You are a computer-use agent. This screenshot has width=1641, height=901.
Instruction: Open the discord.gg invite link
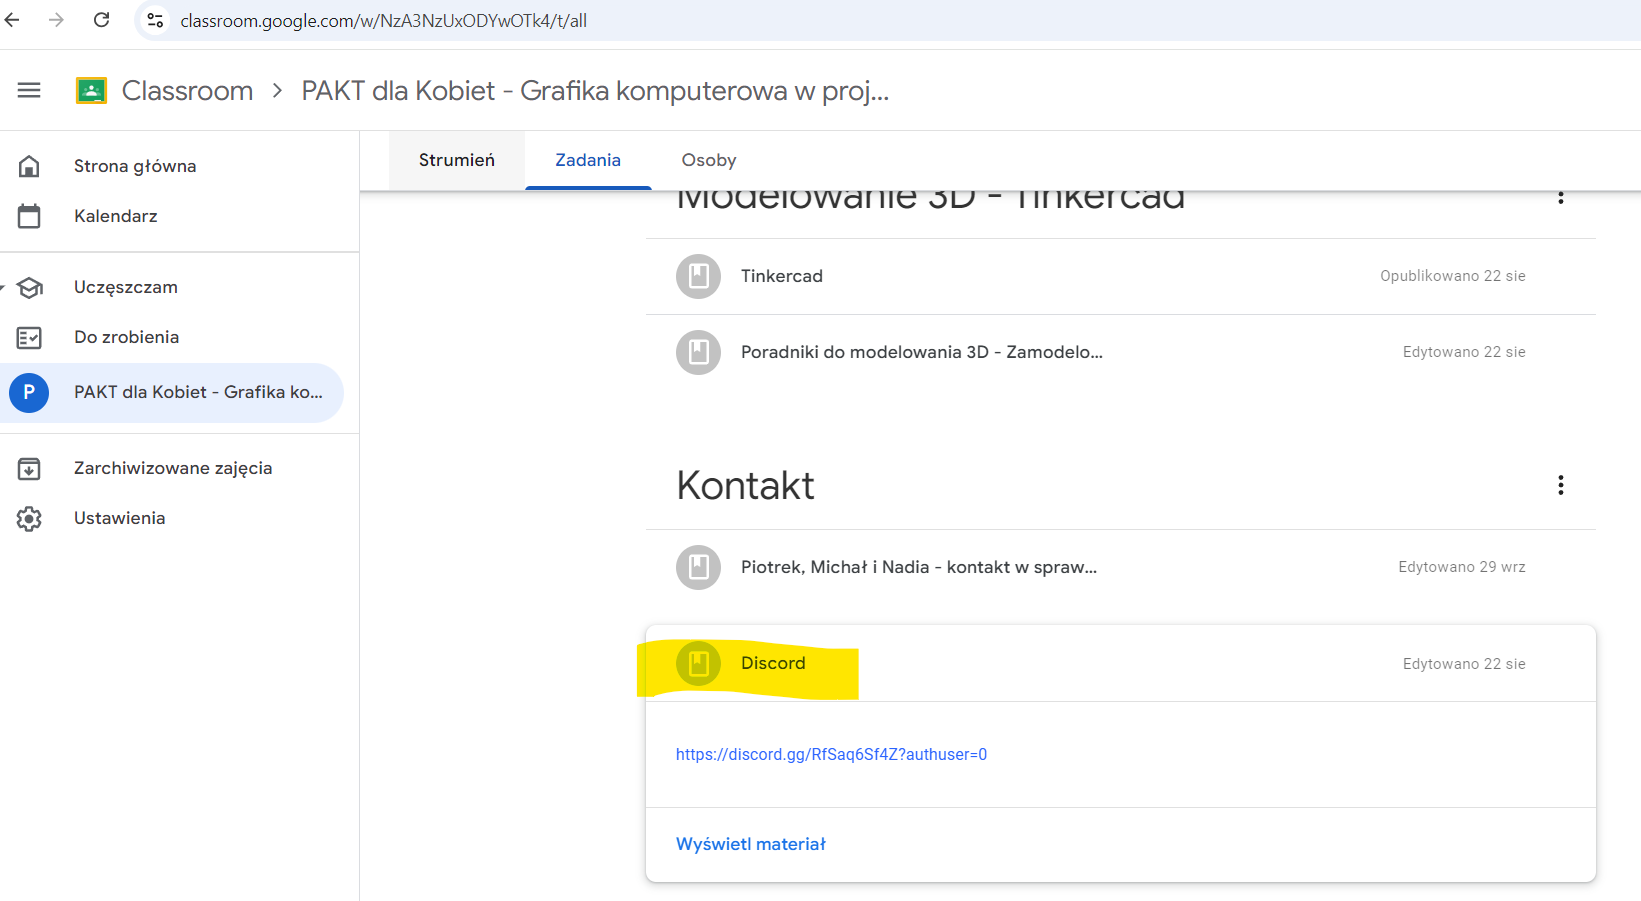pos(831,754)
